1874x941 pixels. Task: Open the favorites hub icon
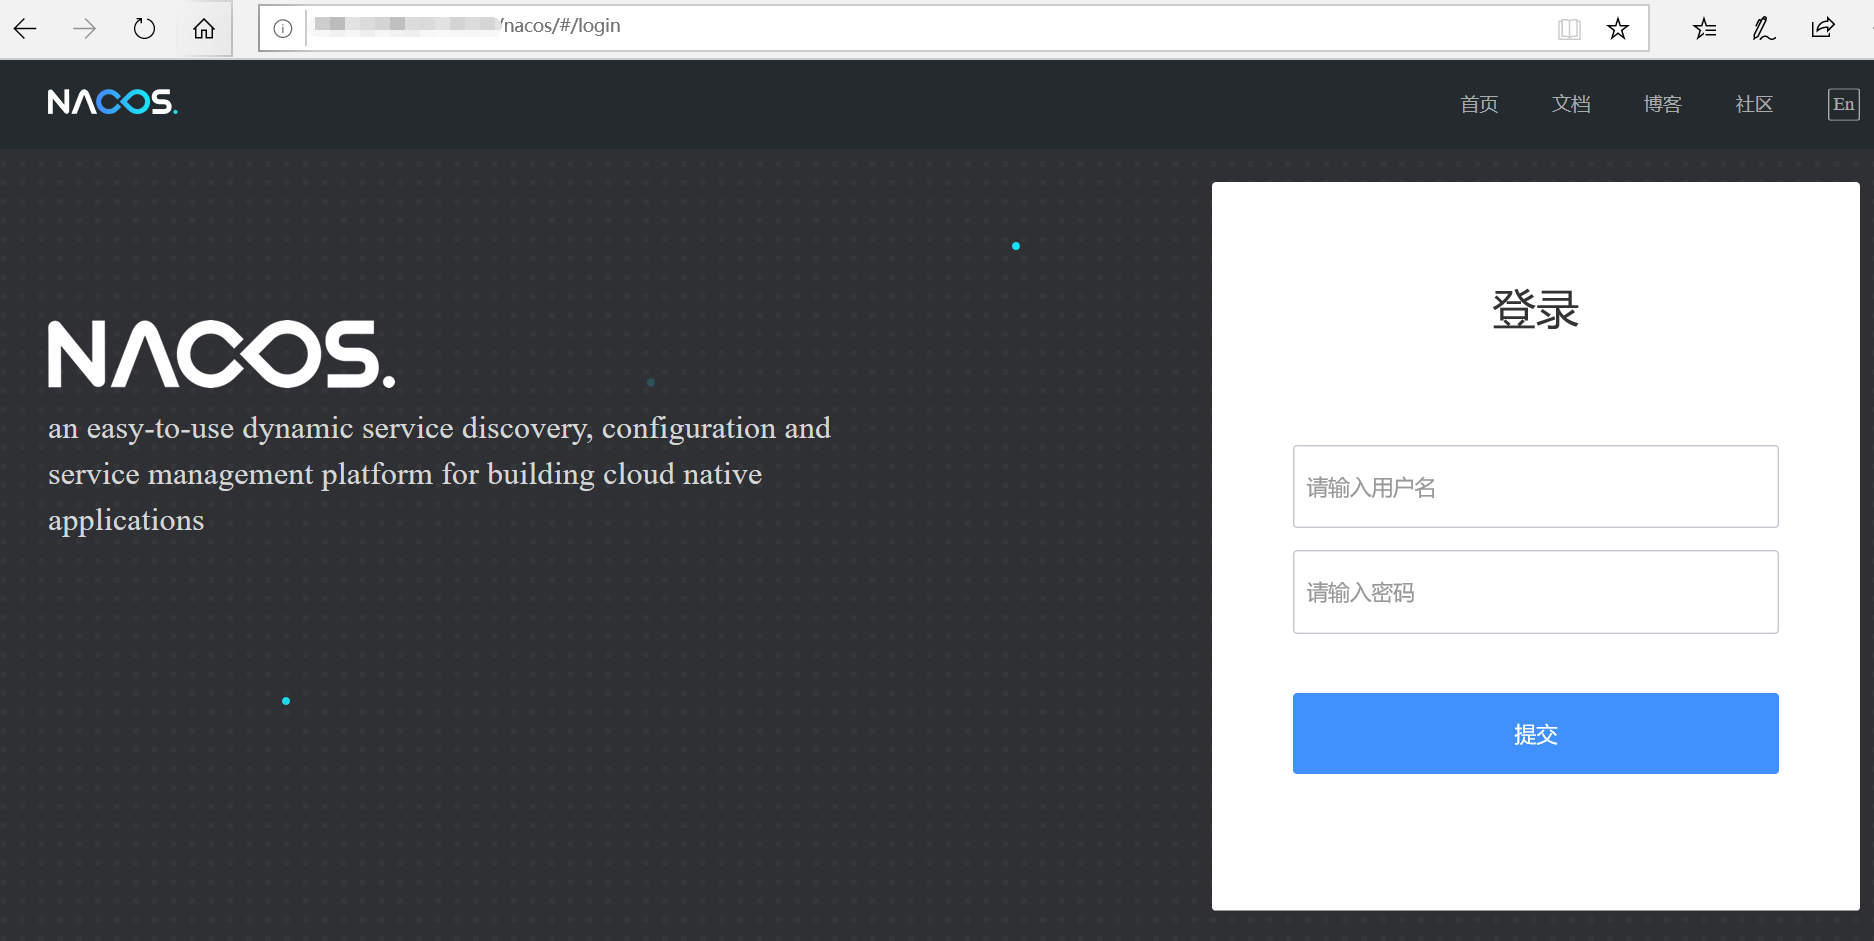pyautogui.click(x=1705, y=28)
